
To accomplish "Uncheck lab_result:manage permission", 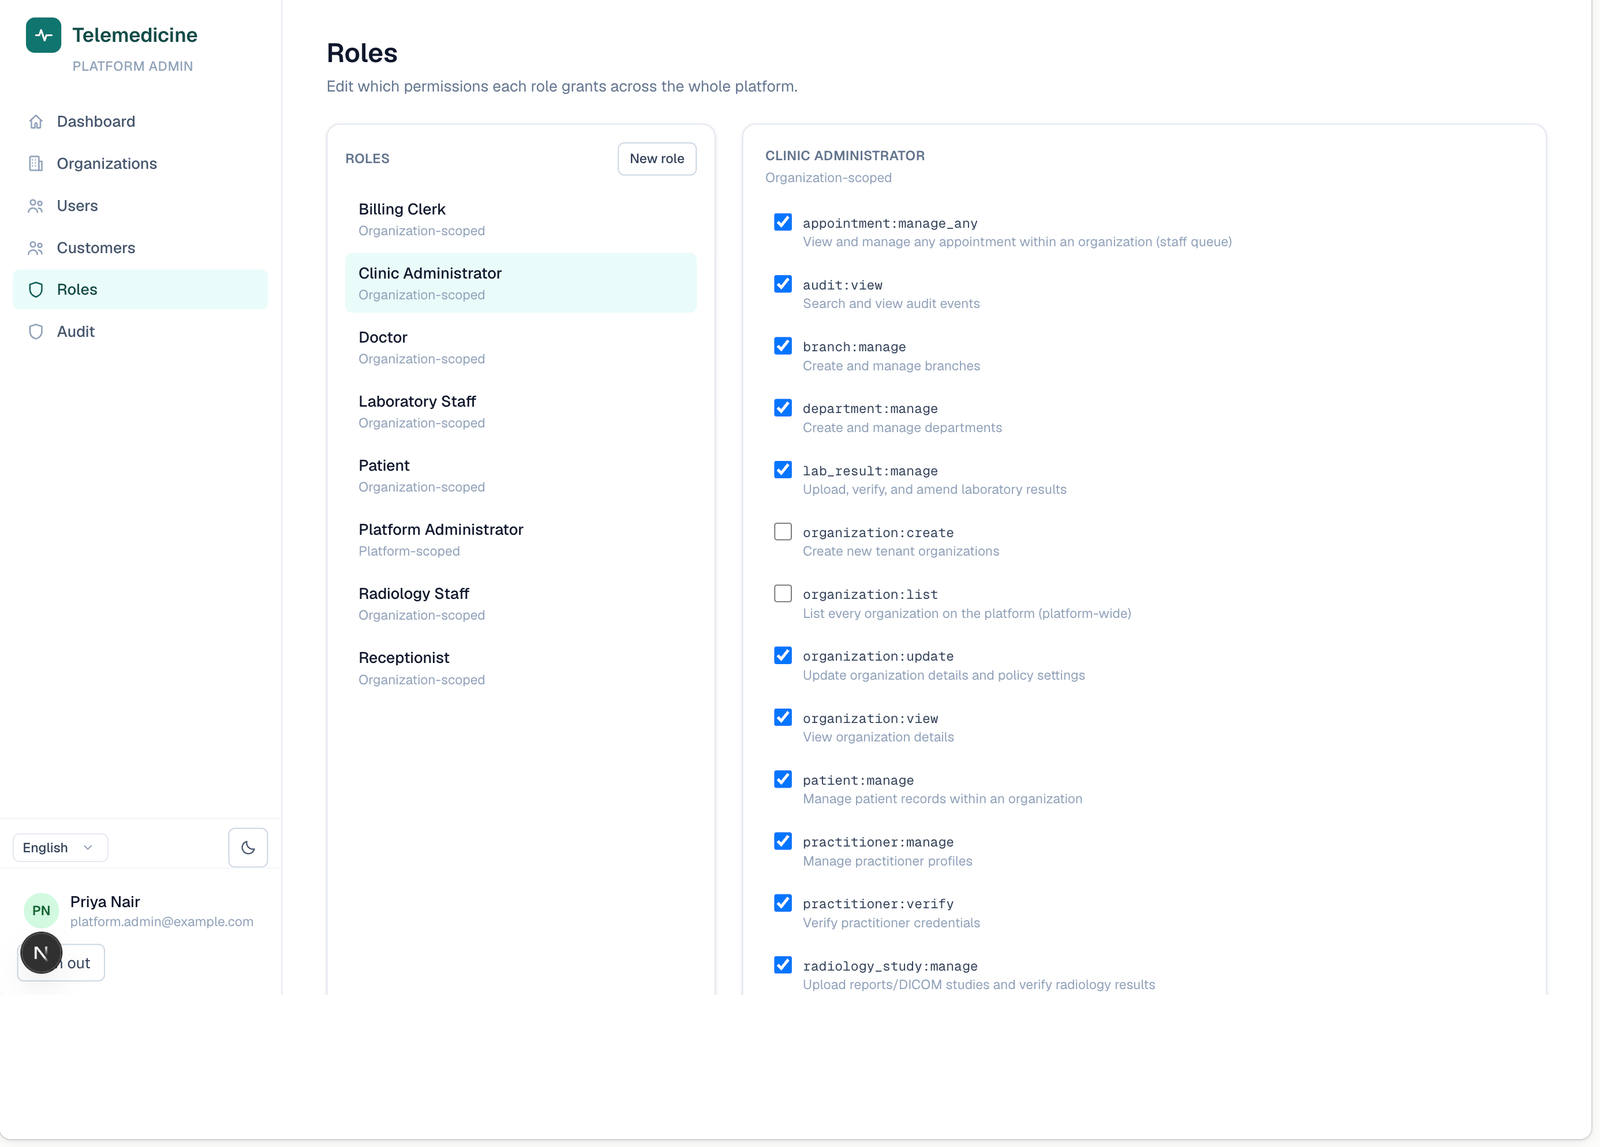I will (x=783, y=470).
